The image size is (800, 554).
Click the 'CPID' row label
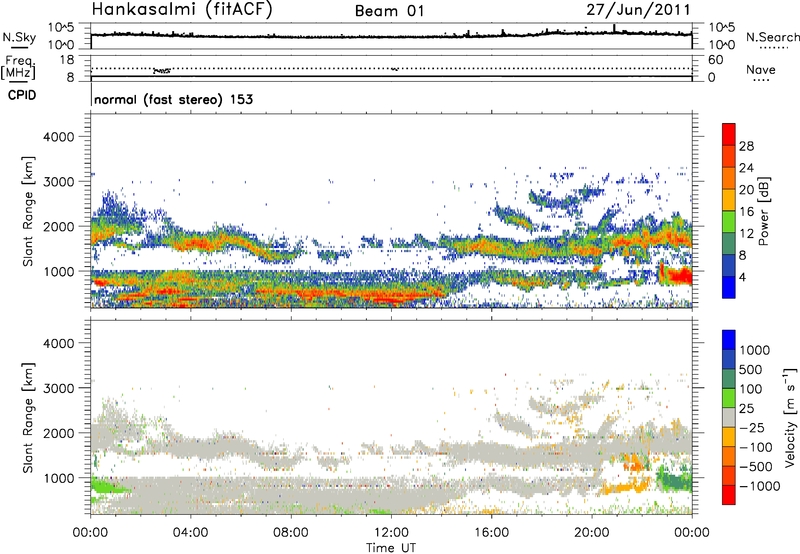click(22, 95)
